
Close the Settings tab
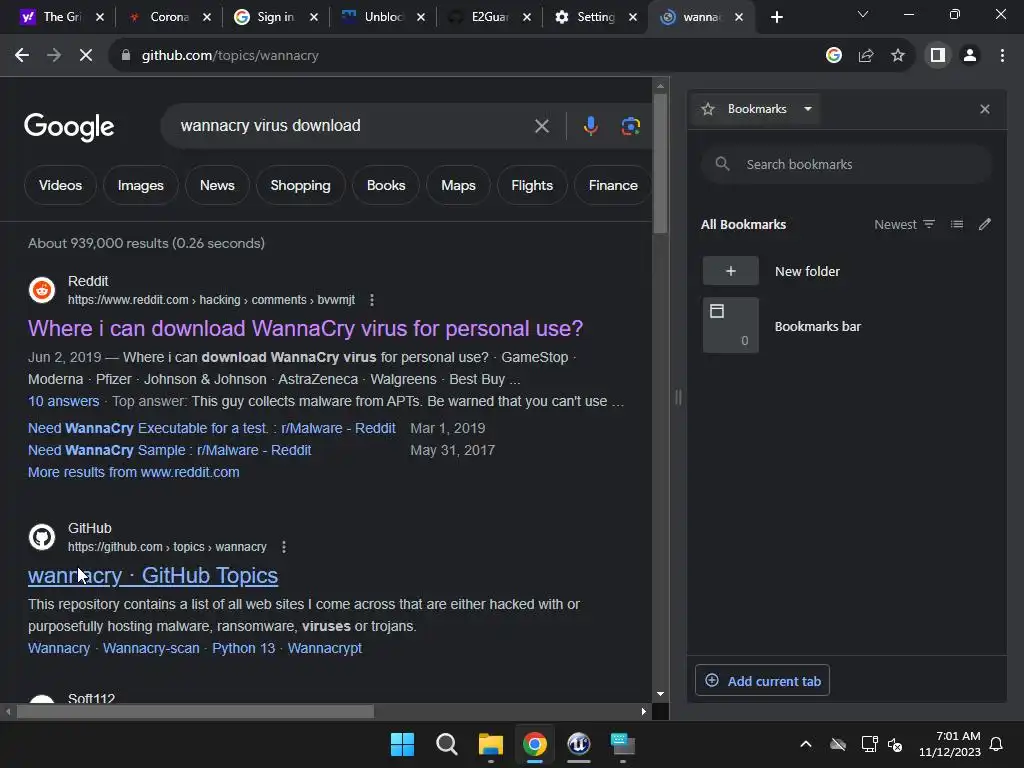click(x=633, y=18)
